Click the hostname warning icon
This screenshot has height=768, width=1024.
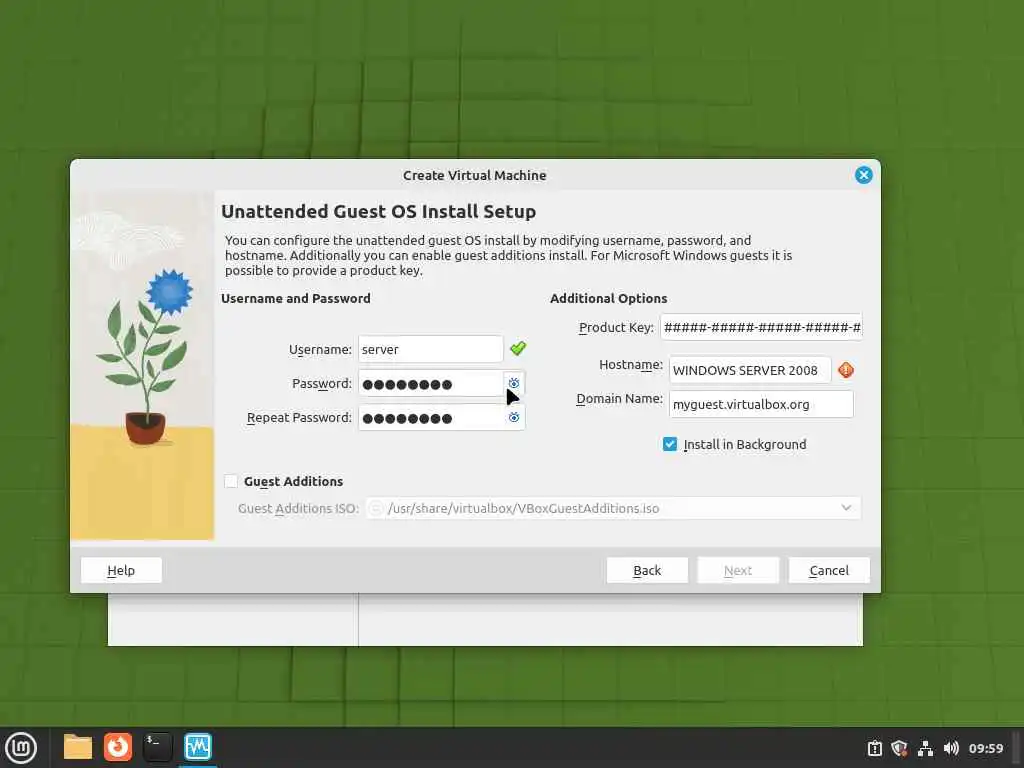tap(846, 370)
